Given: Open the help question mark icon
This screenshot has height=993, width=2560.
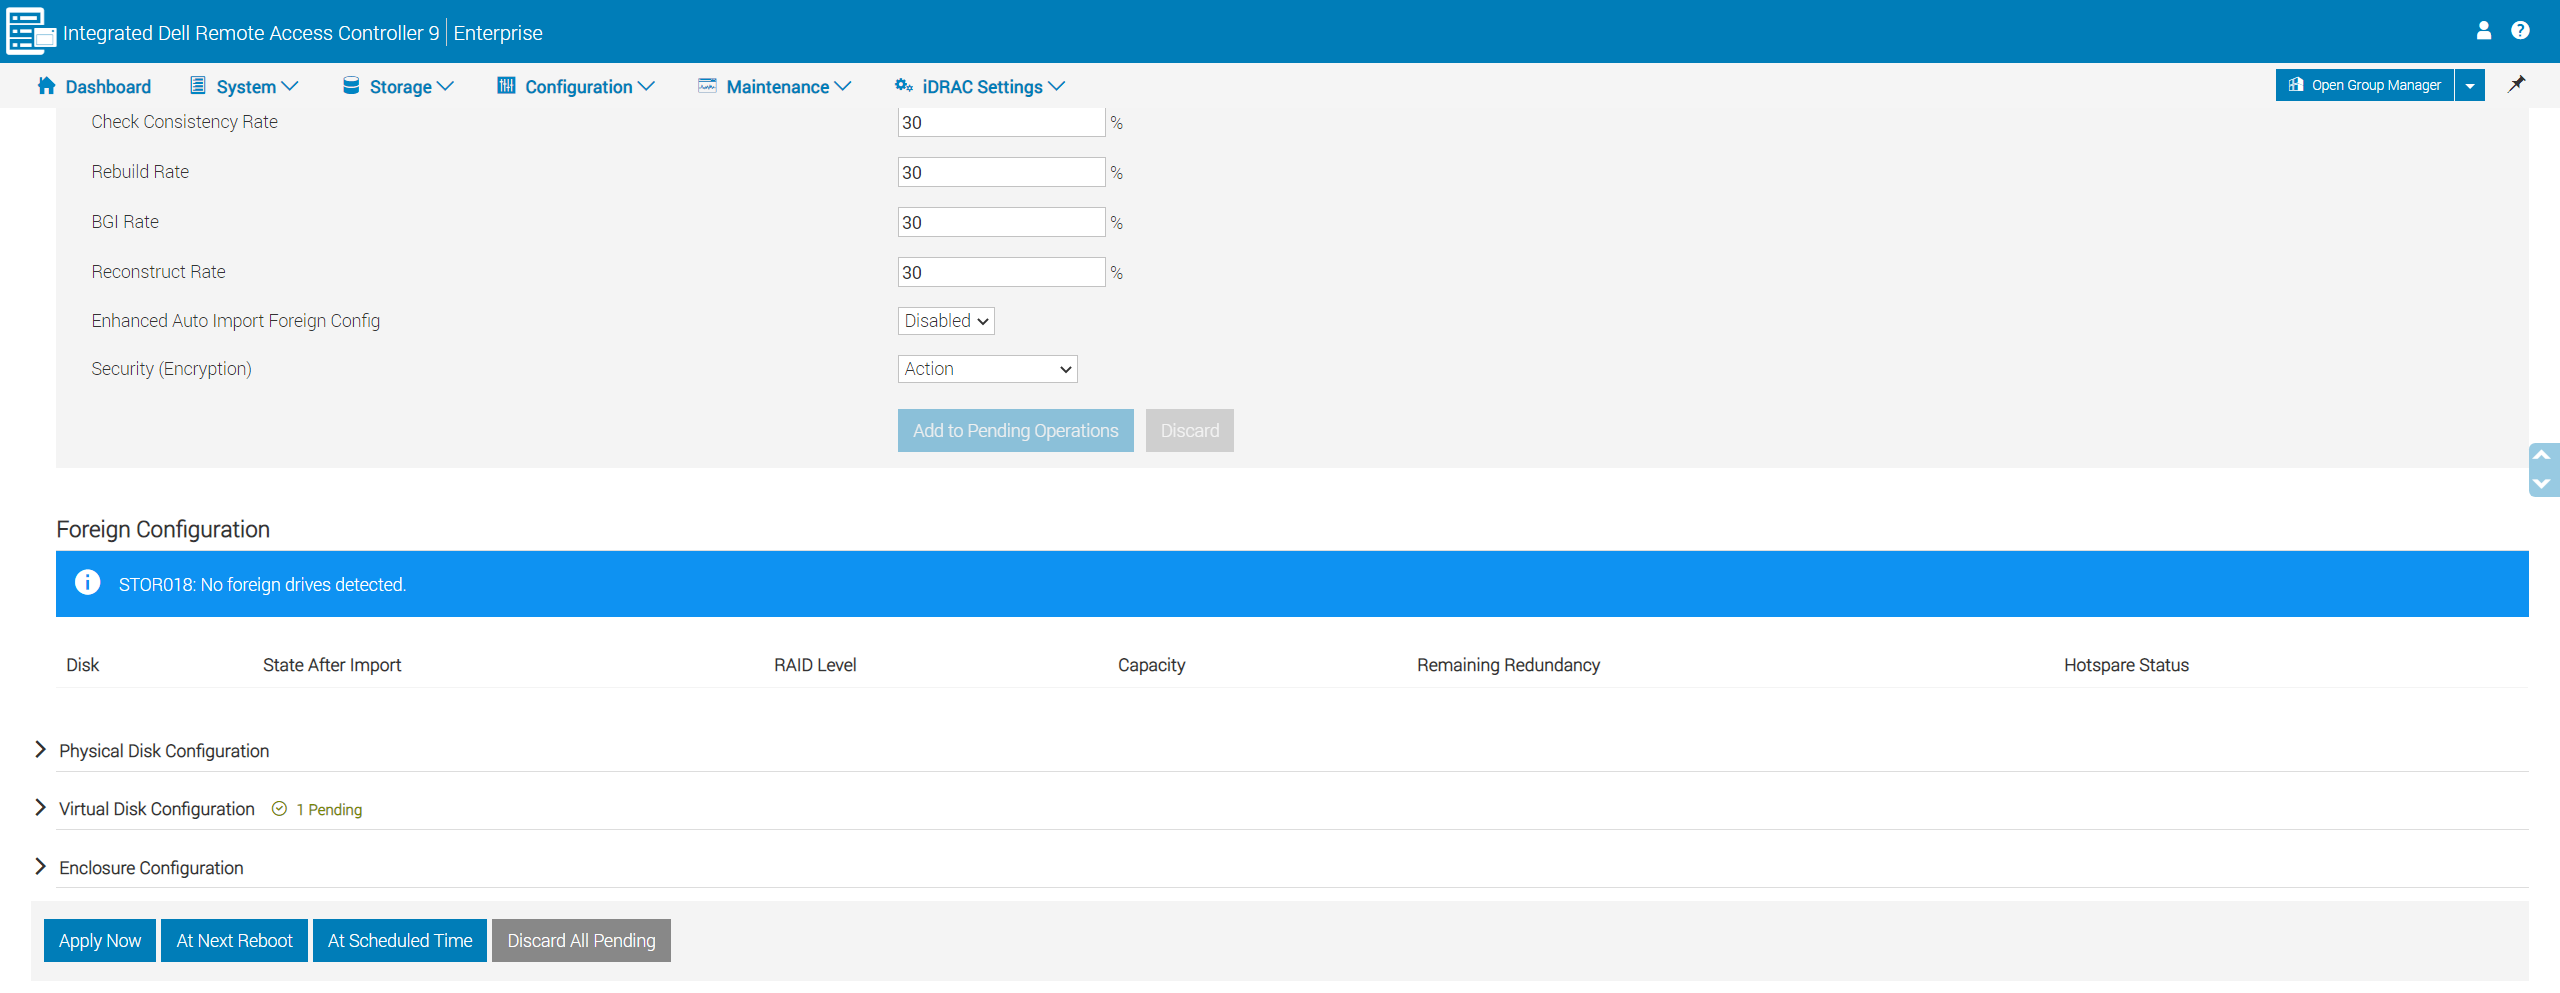Looking at the screenshot, I should point(2520,31).
